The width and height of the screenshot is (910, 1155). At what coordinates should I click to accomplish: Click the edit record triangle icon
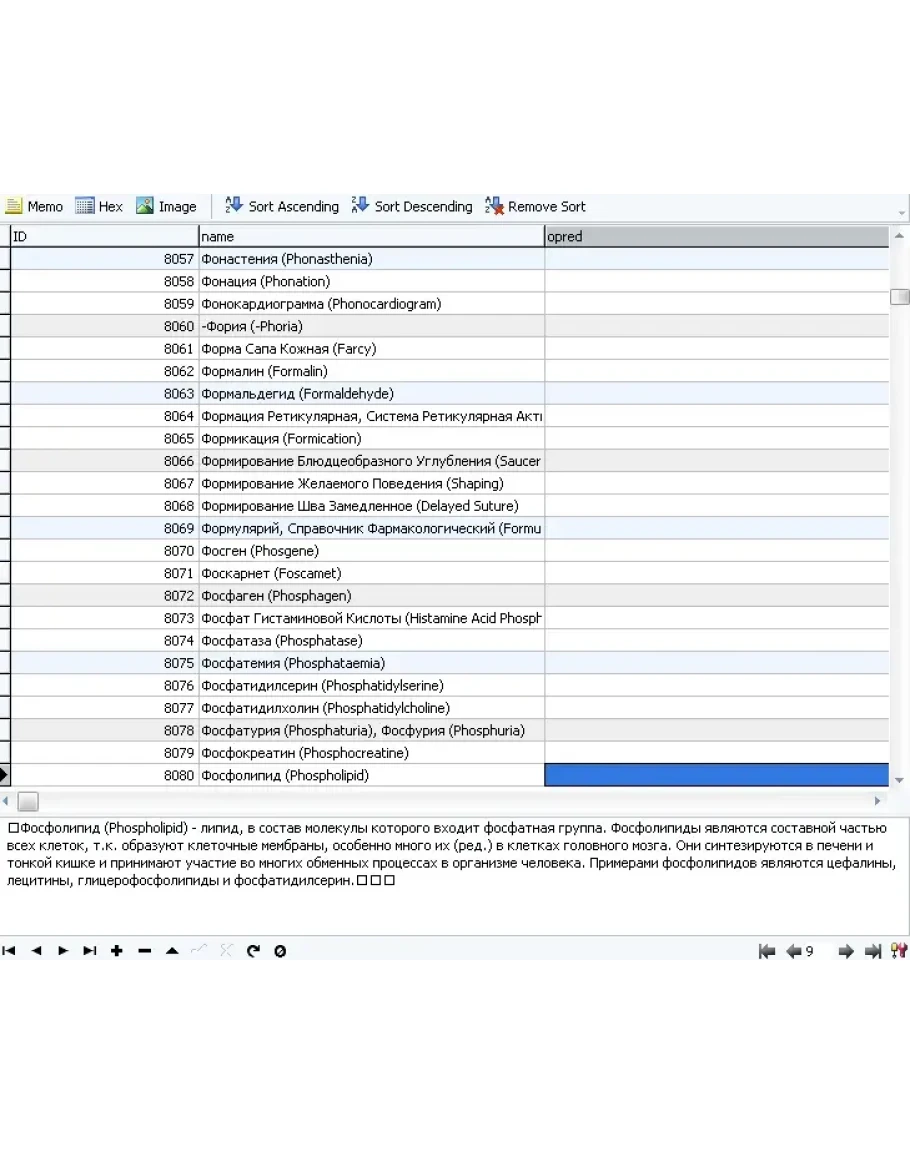tap(172, 951)
